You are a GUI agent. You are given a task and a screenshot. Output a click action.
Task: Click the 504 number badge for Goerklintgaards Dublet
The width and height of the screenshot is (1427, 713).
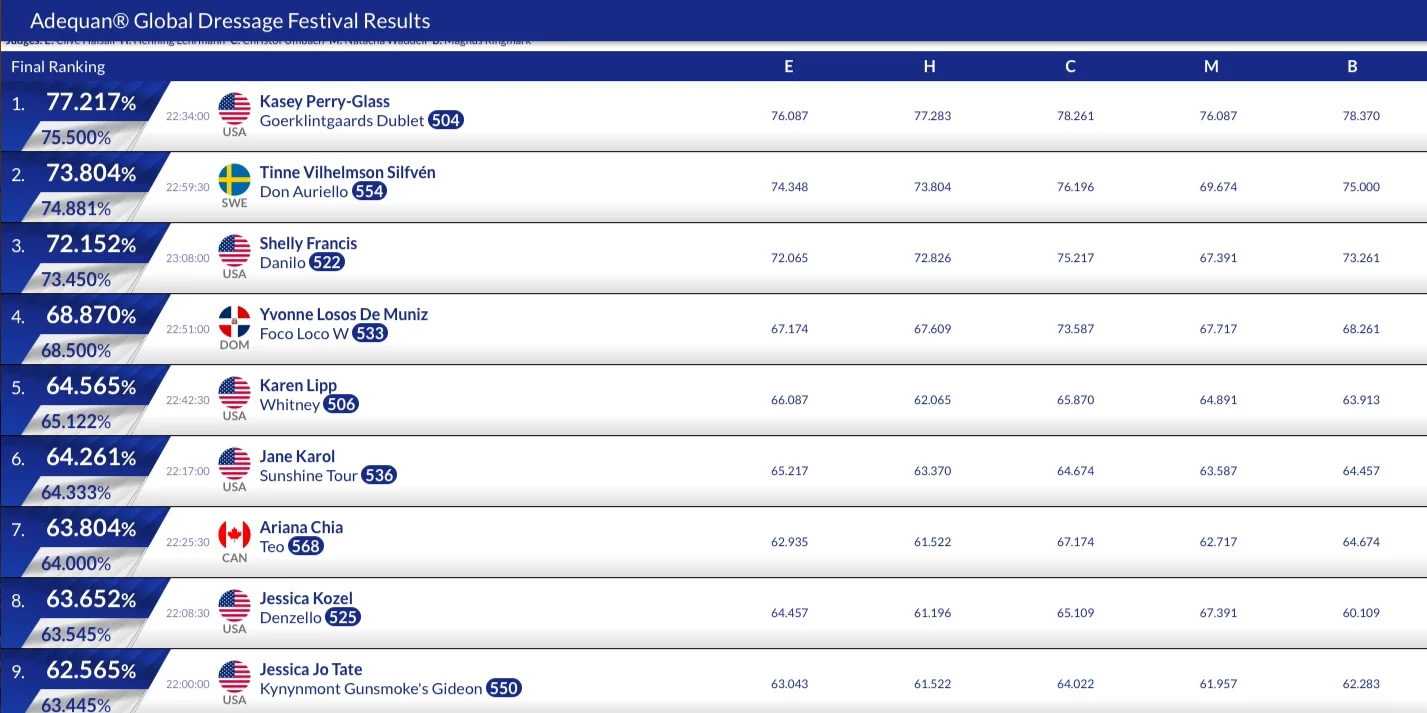pyautogui.click(x=446, y=121)
